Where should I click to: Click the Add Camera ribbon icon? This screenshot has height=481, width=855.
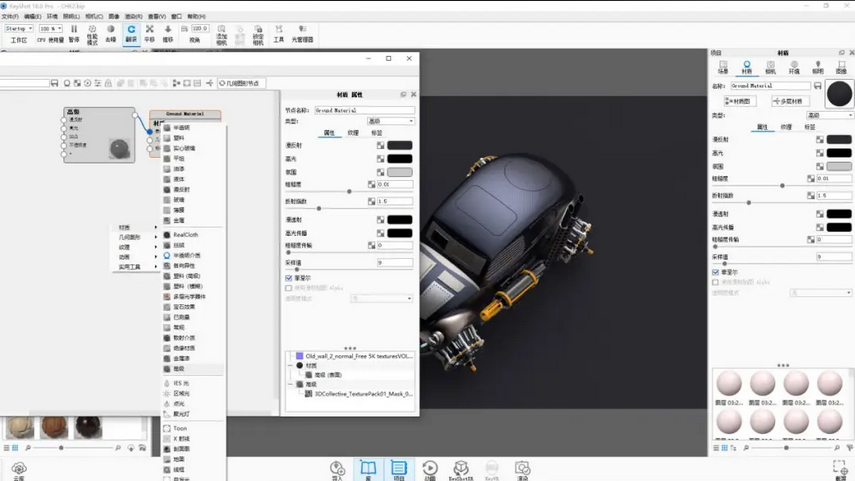coord(221,34)
